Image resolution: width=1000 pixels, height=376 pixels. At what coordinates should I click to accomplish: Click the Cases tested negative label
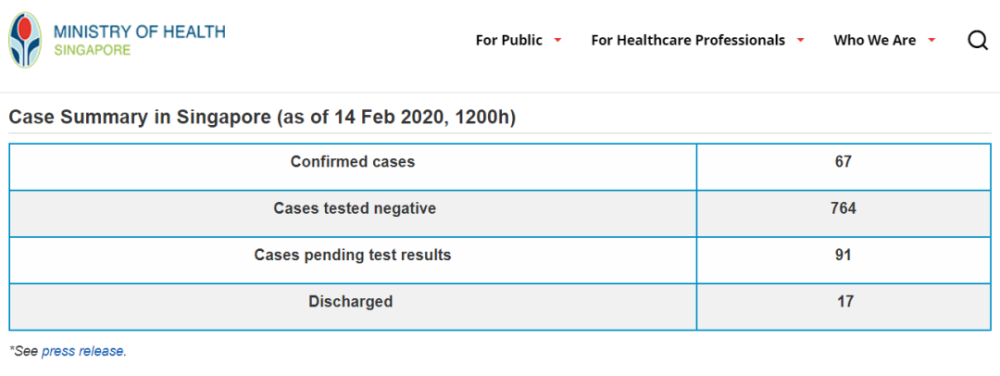tap(355, 208)
